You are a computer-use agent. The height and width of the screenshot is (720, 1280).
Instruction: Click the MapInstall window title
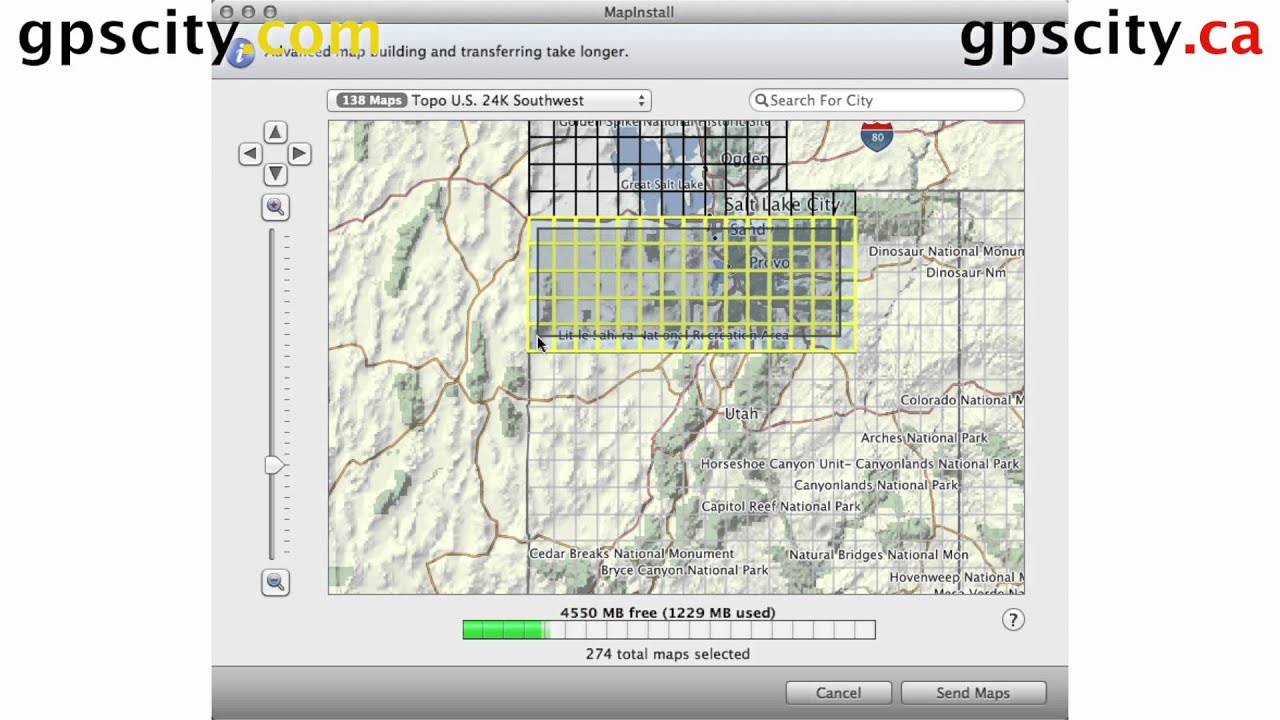point(639,12)
